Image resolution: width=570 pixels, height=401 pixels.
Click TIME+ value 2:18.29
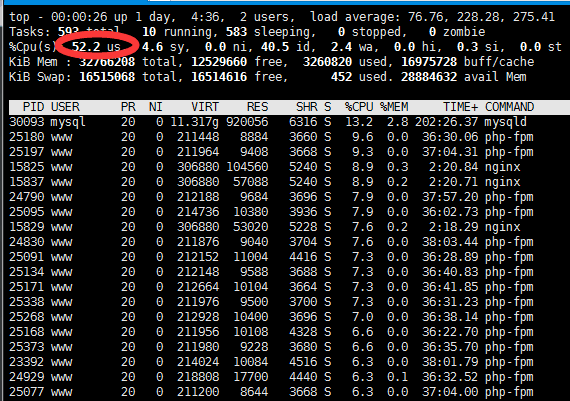click(x=453, y=227)
